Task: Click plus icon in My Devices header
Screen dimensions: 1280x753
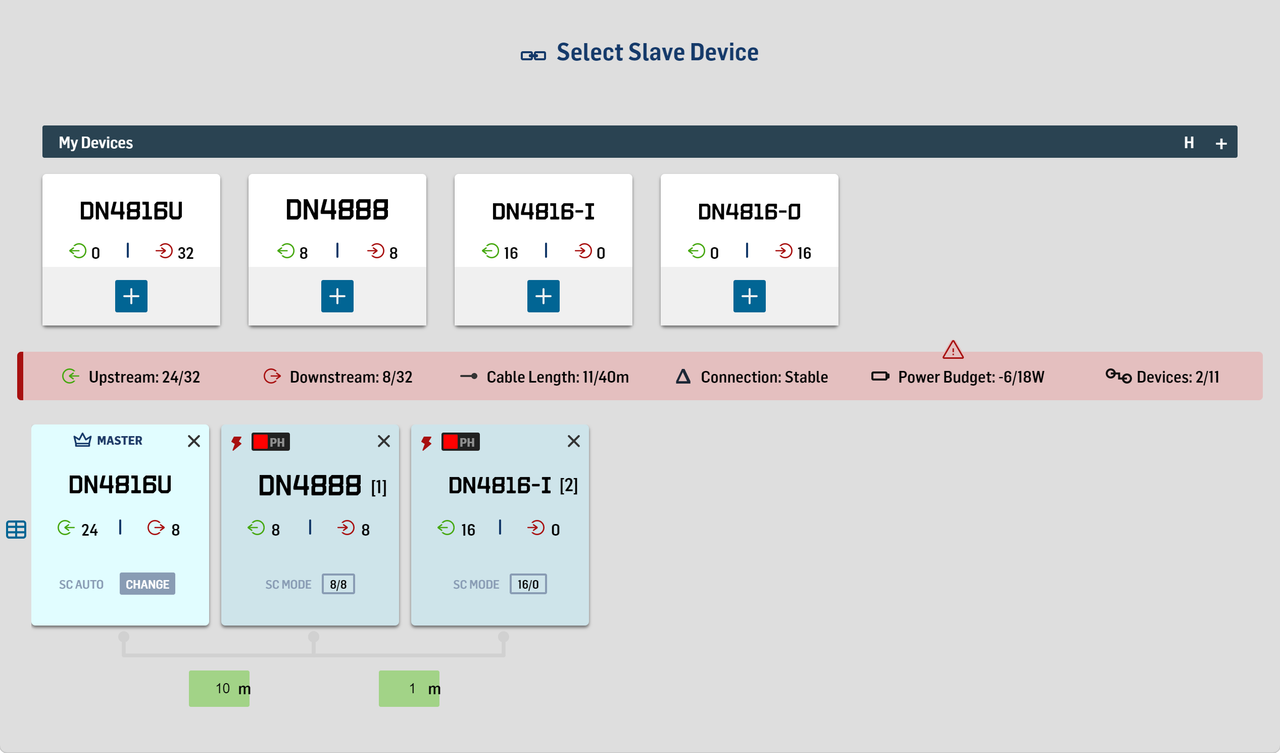Action: 1221,144
